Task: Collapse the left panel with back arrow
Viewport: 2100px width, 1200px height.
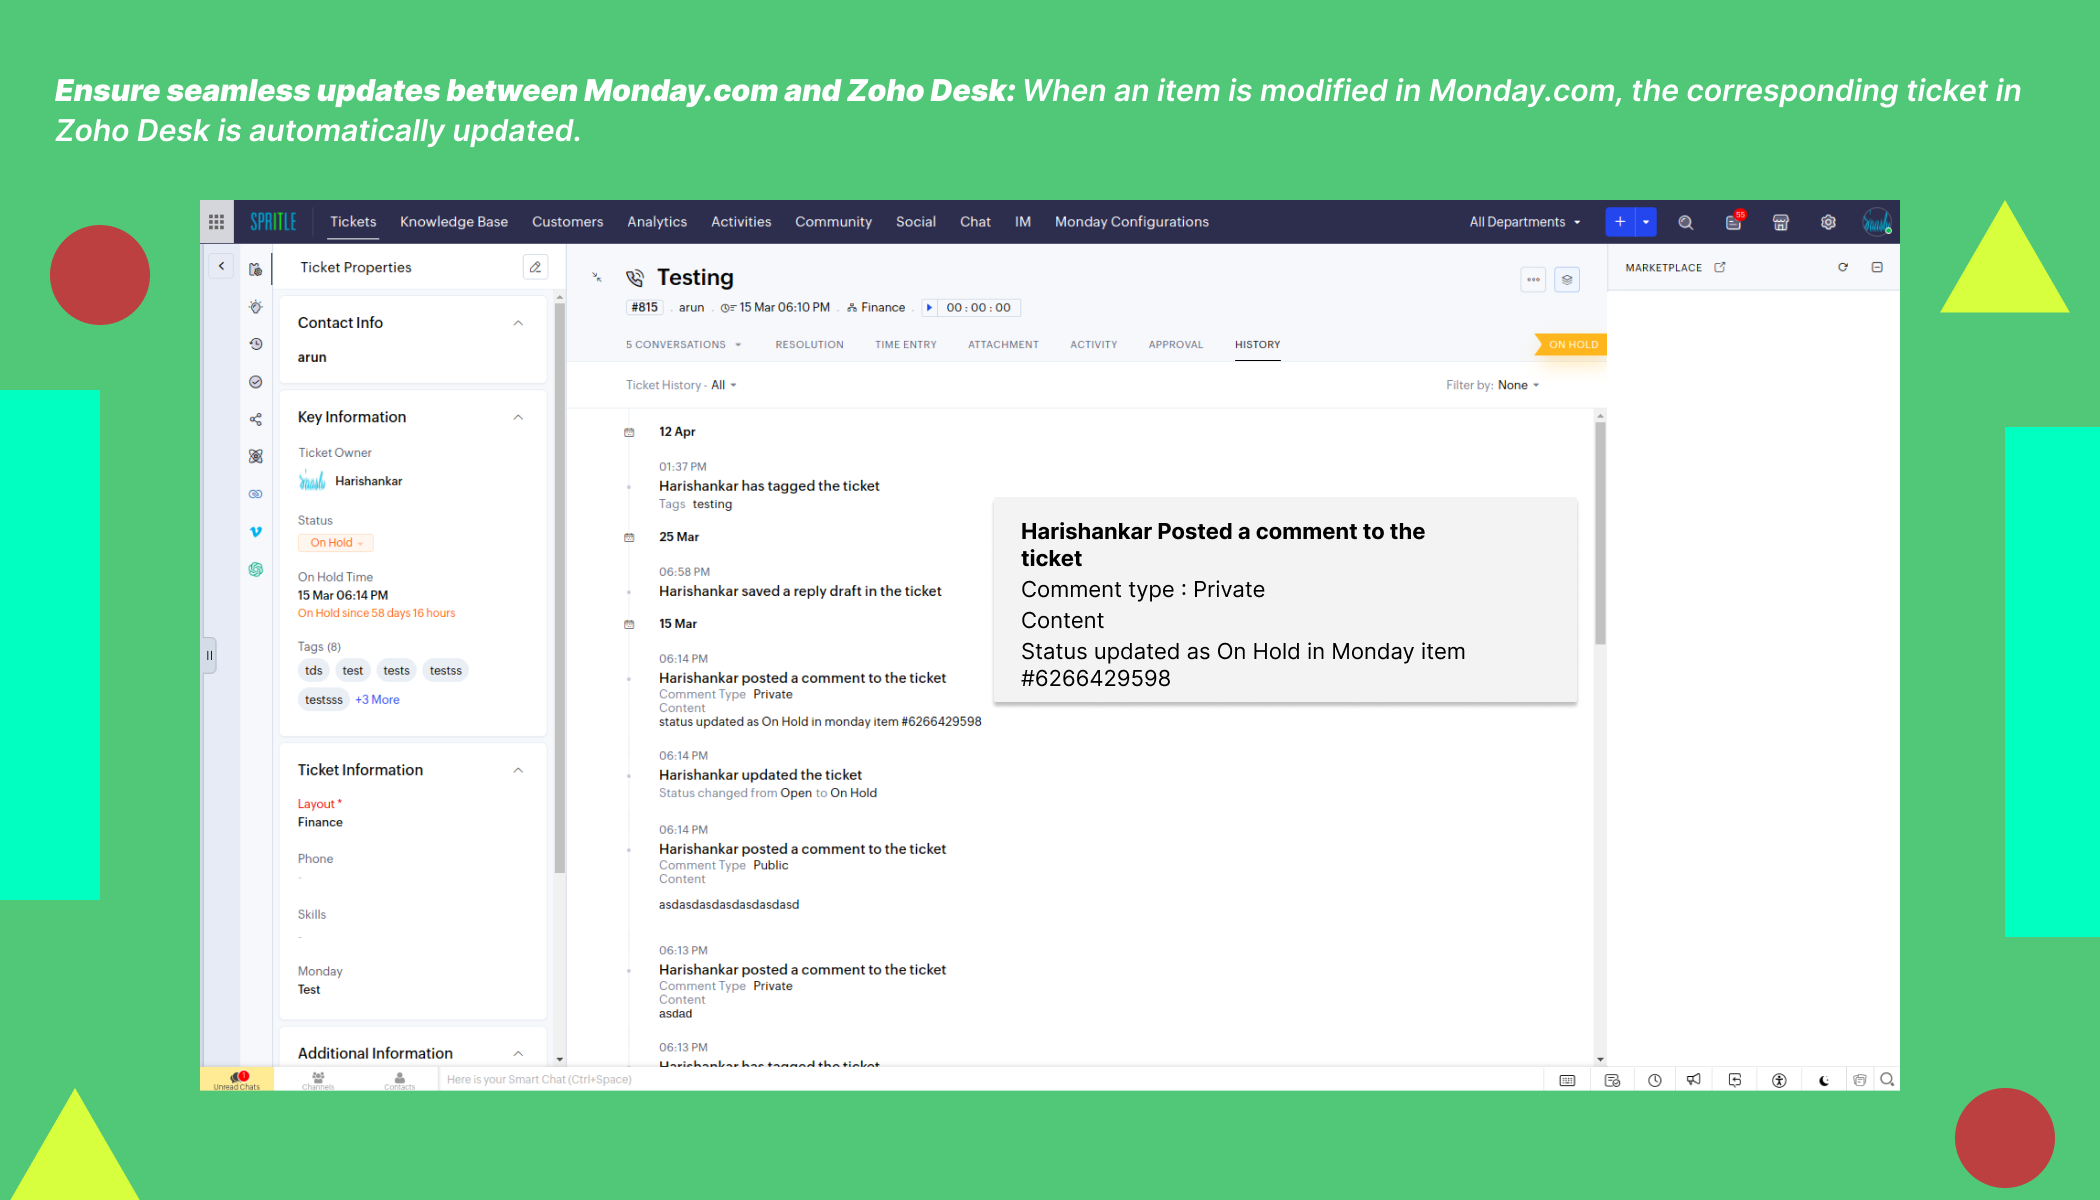Action: pos(221,266)
